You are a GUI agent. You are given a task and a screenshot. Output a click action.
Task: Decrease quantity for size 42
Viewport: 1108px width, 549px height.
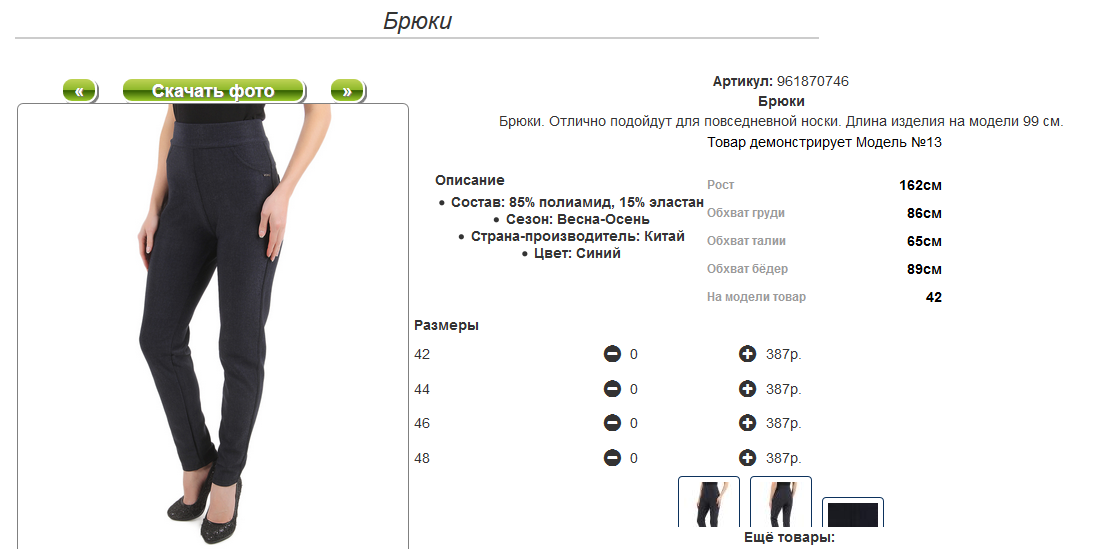click(x=613, y=353)
